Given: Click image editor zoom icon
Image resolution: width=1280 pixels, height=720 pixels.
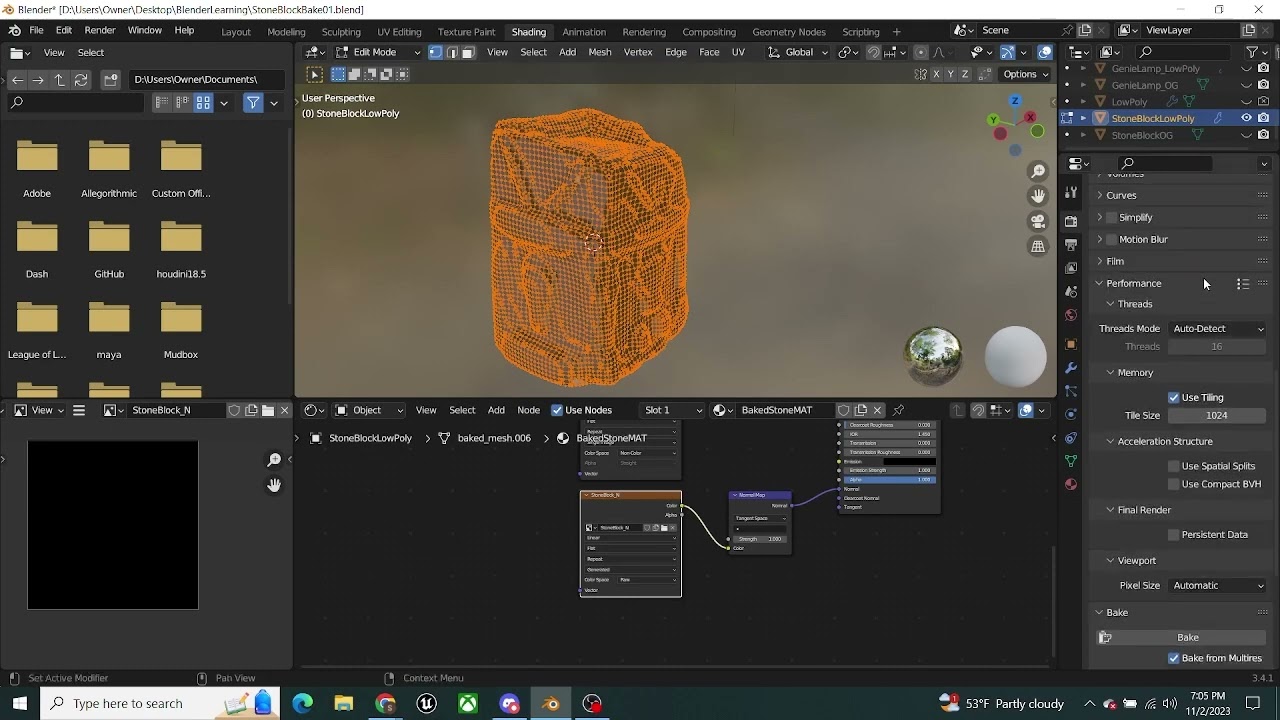Looking at the screenshot, I should click(274, 460).
